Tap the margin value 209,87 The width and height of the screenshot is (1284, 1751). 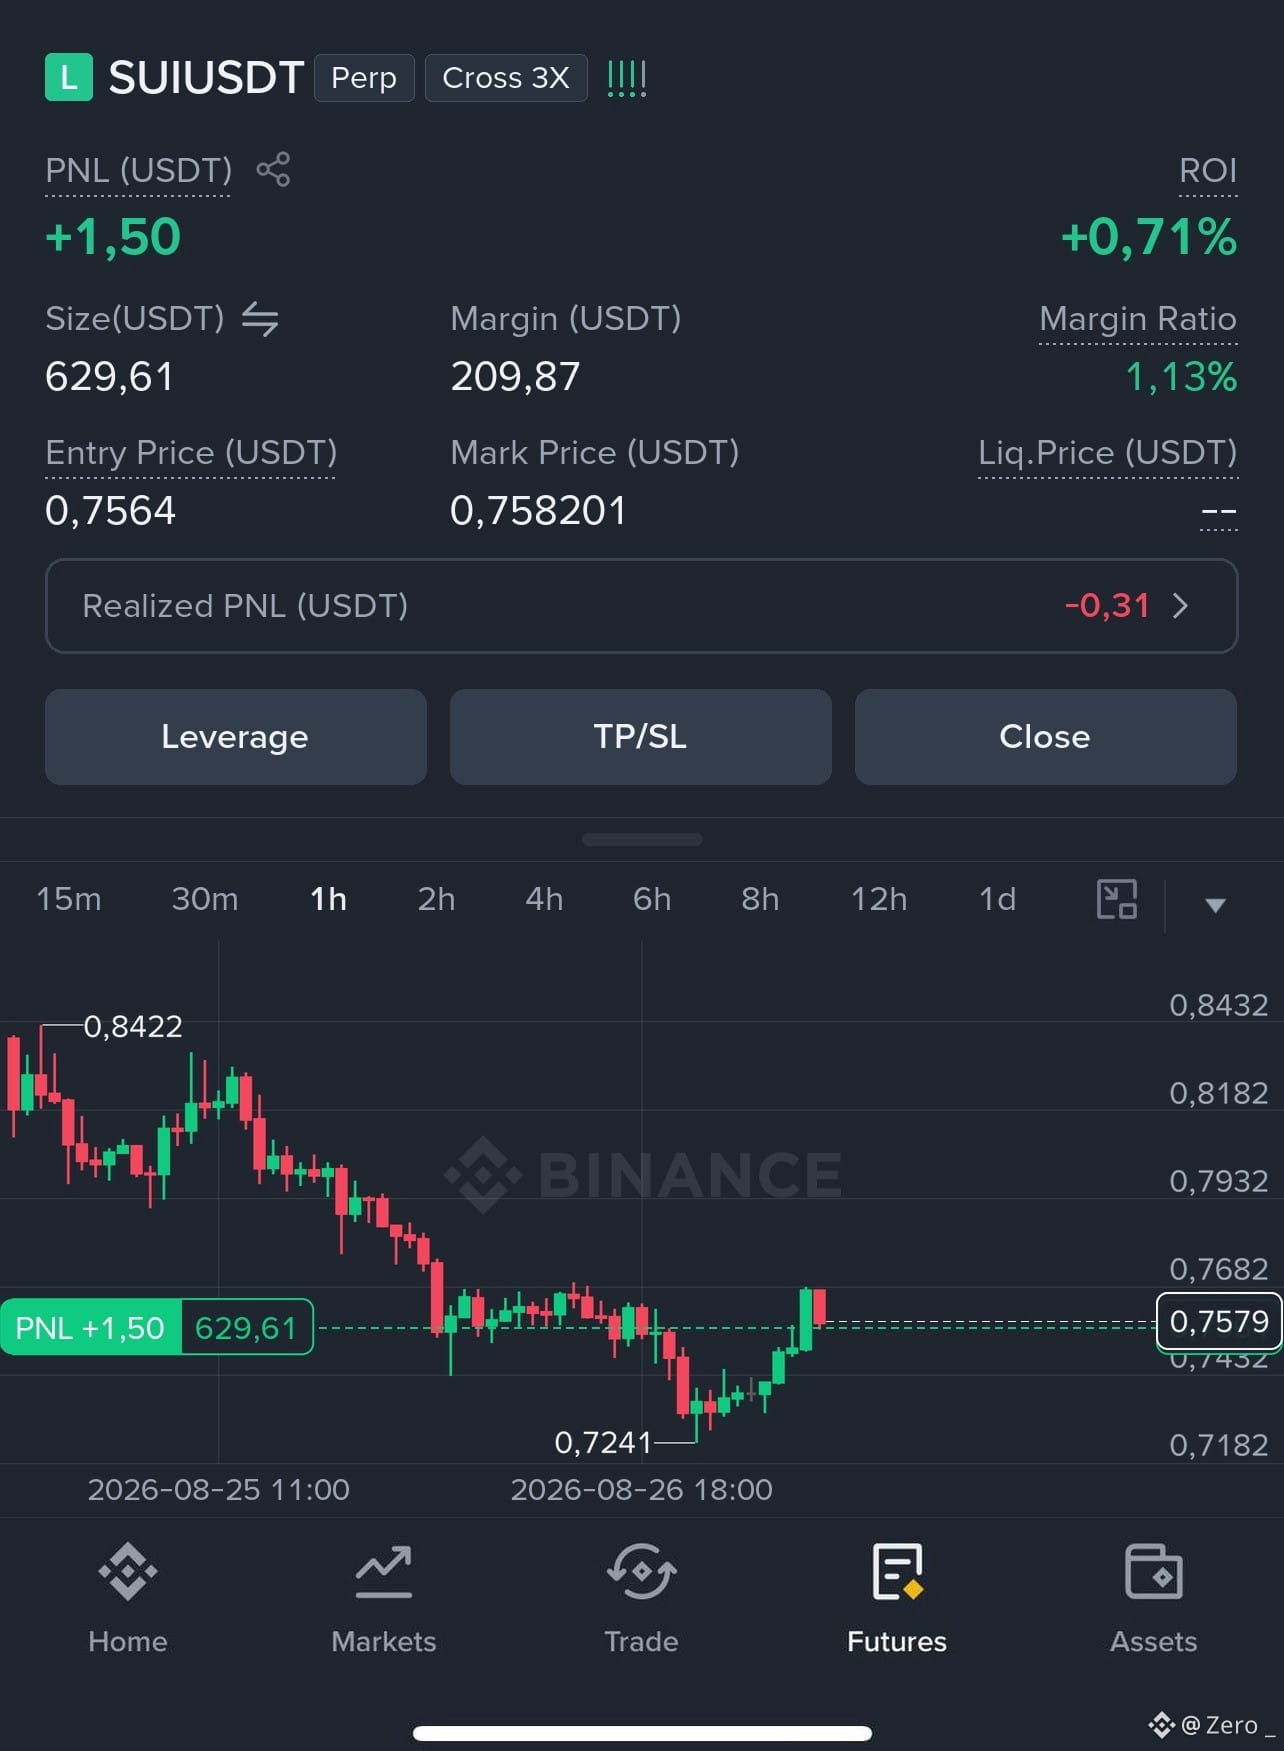[x=515, y=377]
